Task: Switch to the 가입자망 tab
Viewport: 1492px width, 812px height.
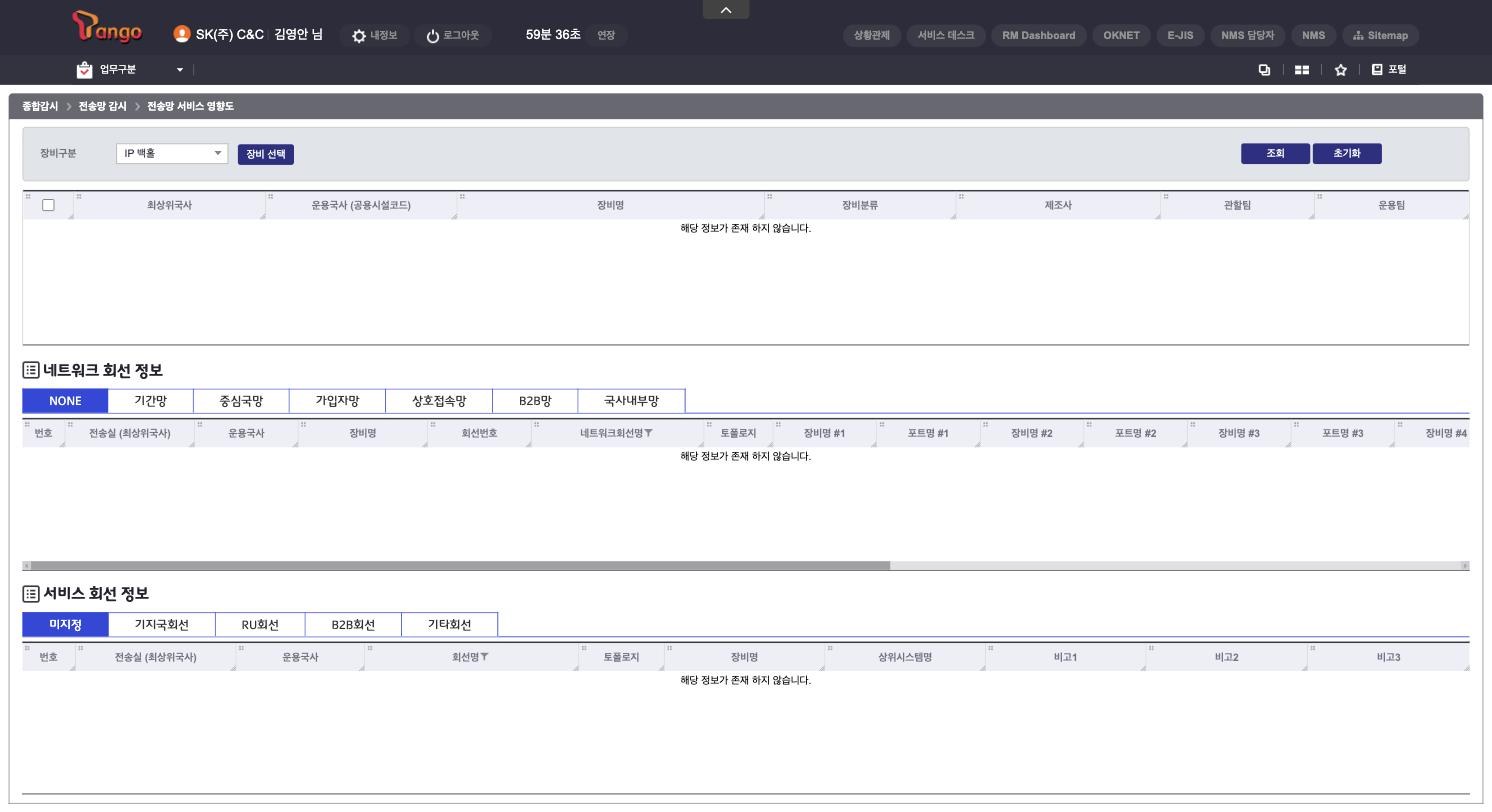Action: [x=337, y=401]
